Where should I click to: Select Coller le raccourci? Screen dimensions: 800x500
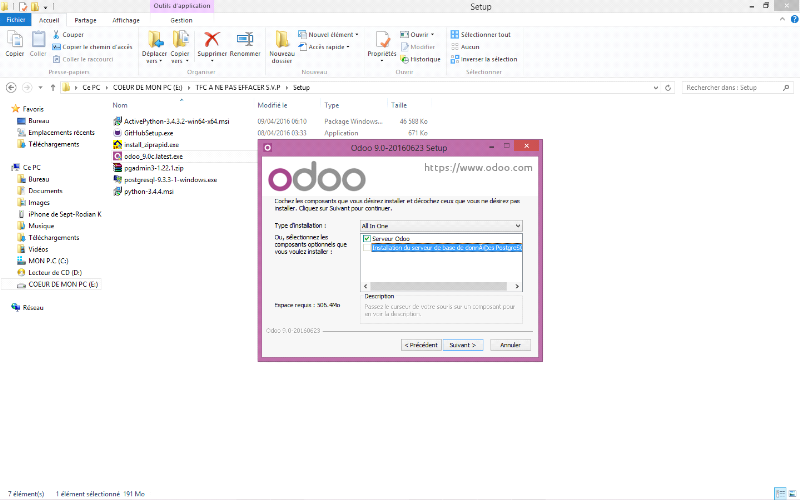point(83,59)
